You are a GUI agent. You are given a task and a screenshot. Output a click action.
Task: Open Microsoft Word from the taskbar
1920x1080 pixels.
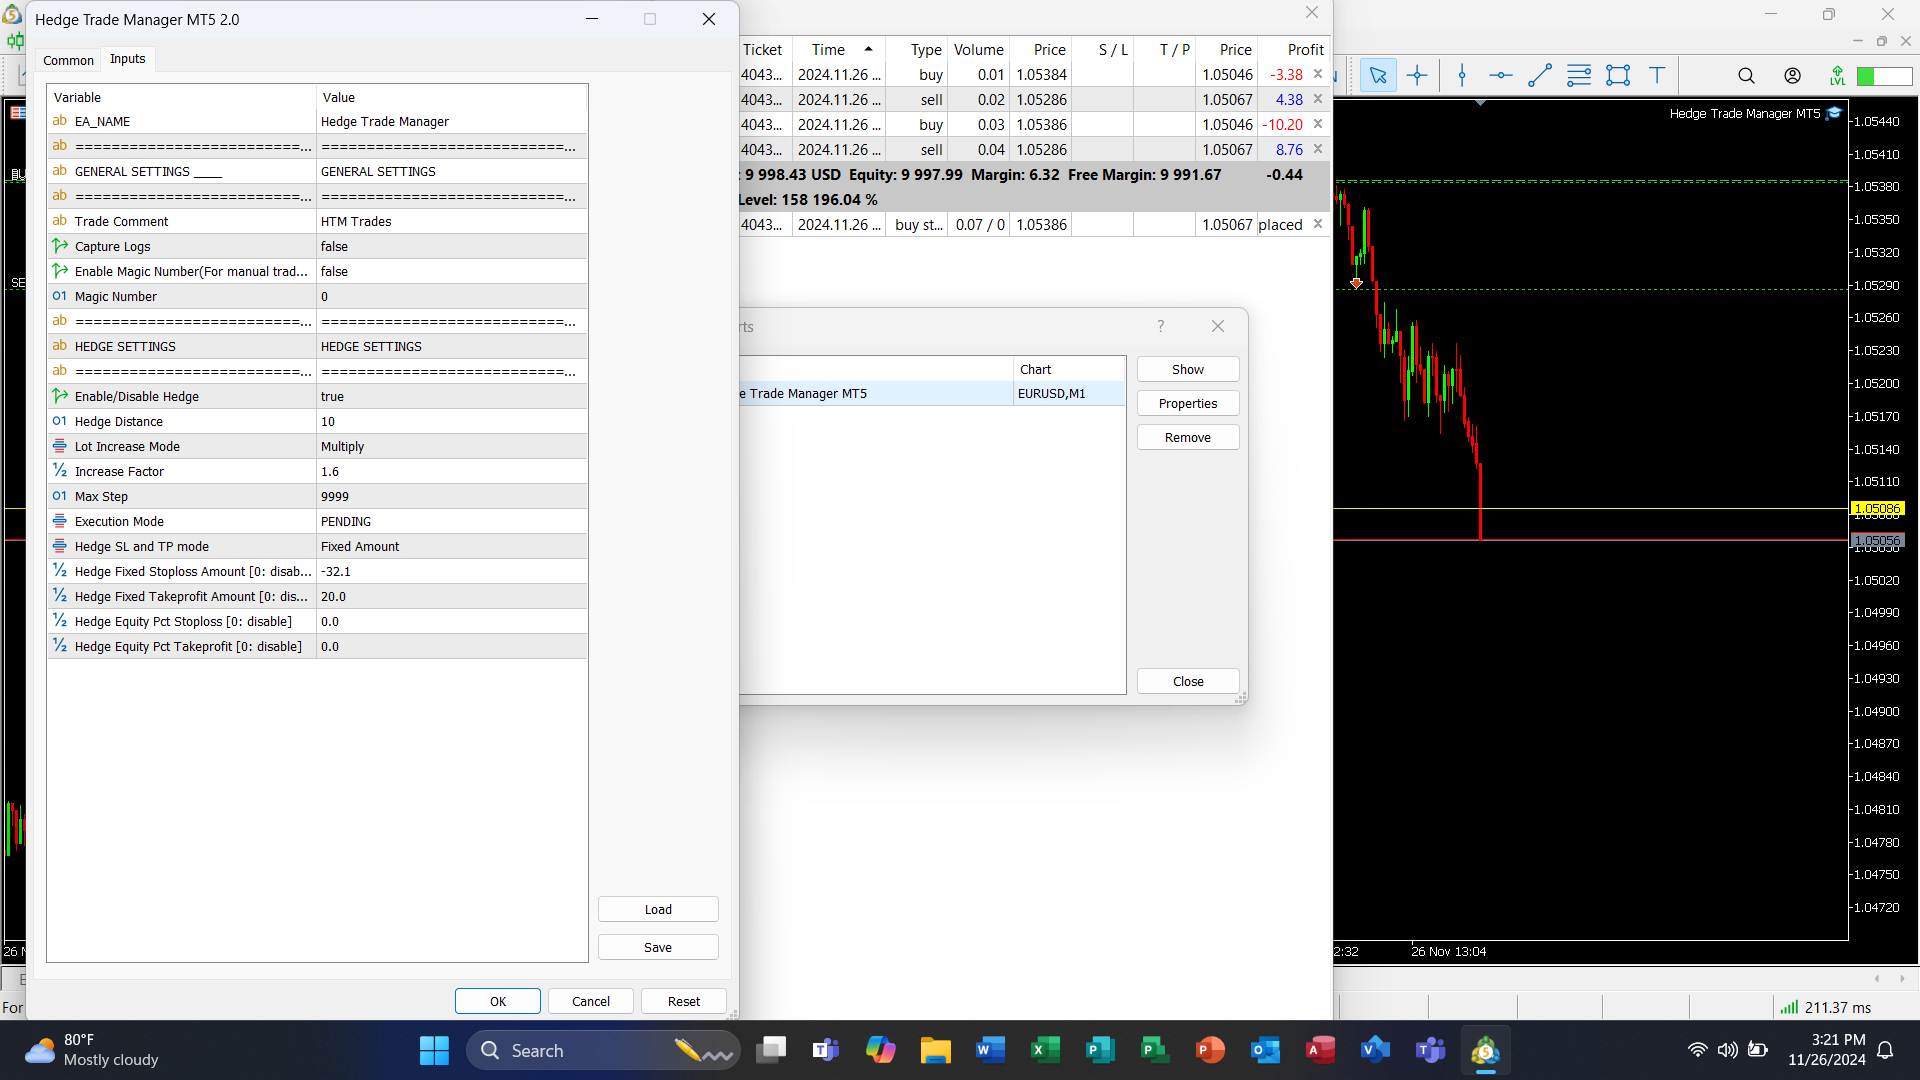click(990, 1050)
